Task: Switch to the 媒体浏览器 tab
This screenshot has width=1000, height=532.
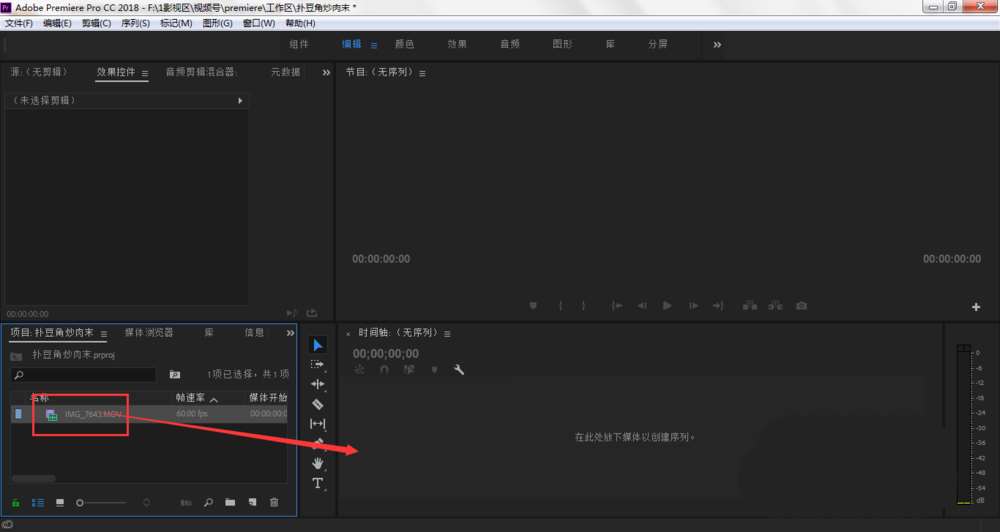Action: tap(149, 333)
